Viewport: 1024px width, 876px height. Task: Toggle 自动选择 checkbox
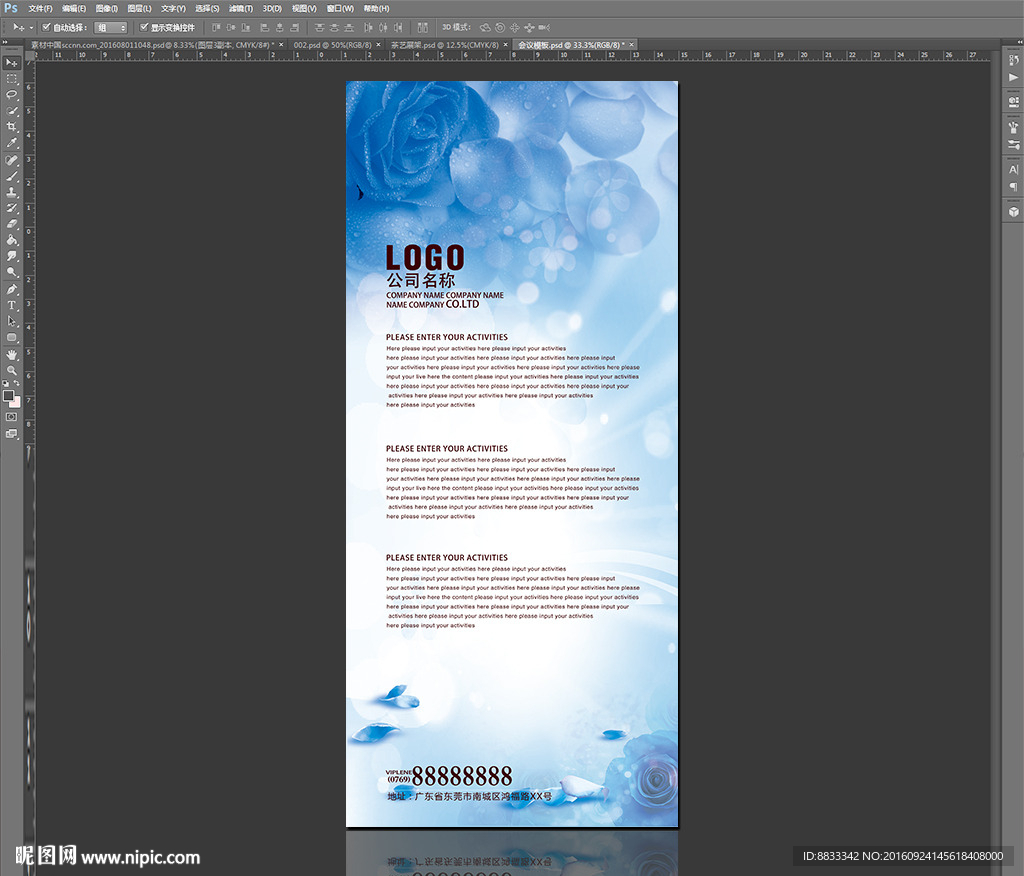tap(46, 27)
